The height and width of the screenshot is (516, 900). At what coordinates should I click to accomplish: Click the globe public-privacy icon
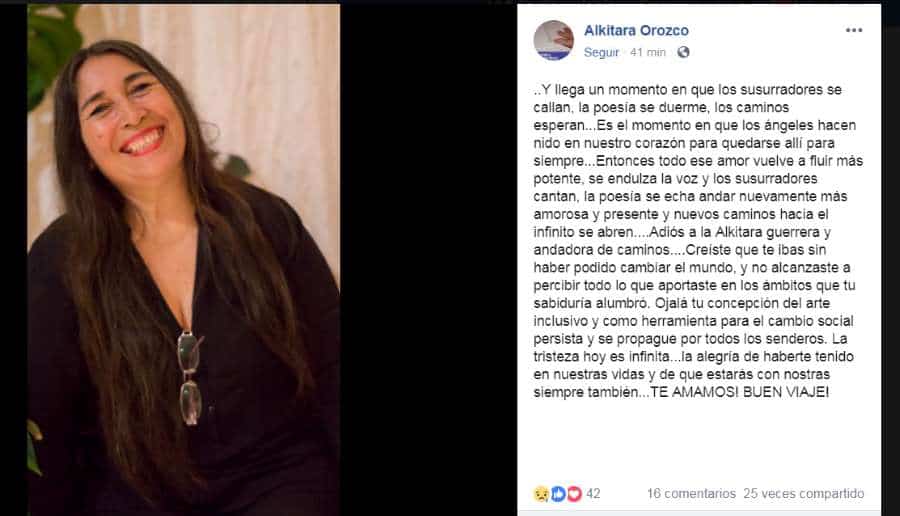point(683,52)
